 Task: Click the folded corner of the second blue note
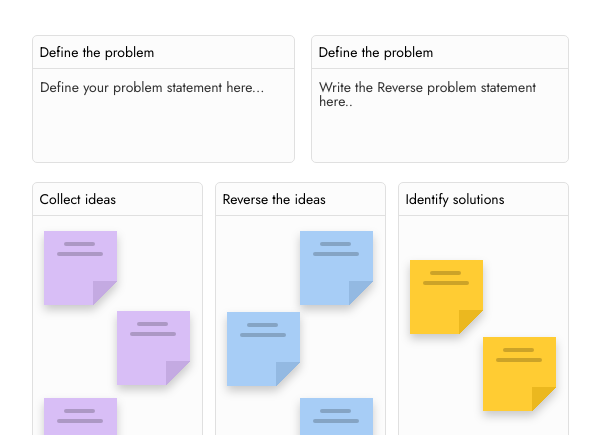290,376
